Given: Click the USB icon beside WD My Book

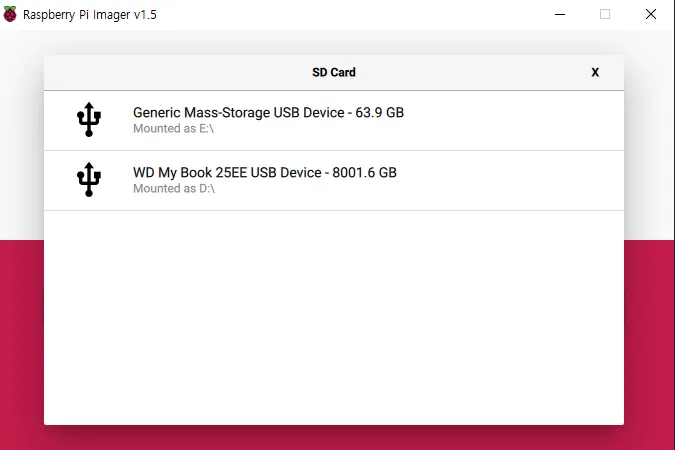Looking at the screenshot, I should point(89,180).
